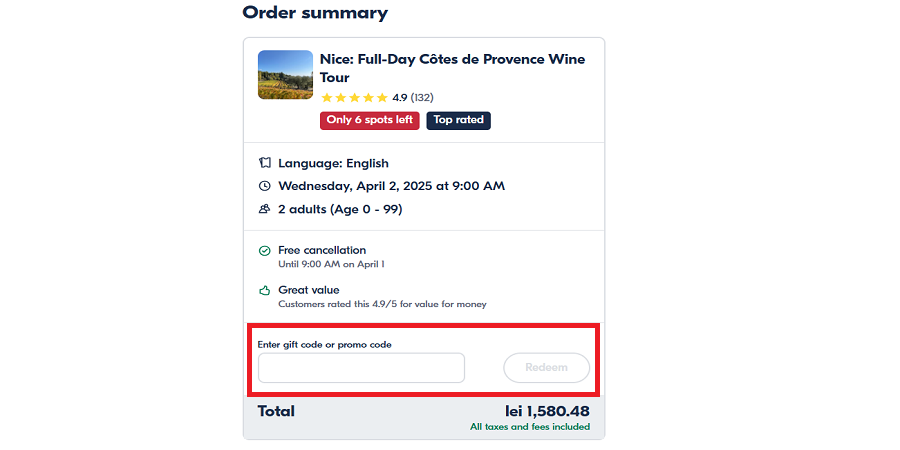The width and height of the screenshot is (900, 450).
Task: Open the Full-Day Côtes de Provence tour title
Action: pyautogui.click(x=452, y=68)
